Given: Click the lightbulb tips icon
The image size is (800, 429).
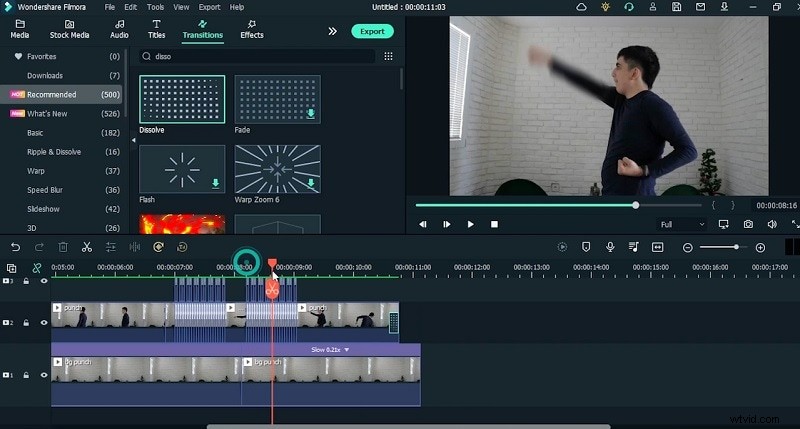Looking at the screenshot, I should pos(605,7).
